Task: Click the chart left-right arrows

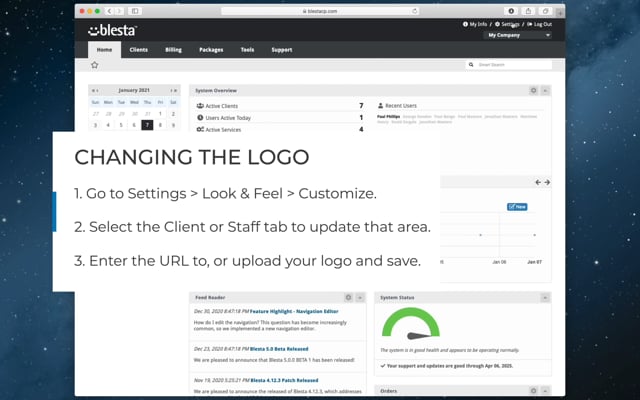Action: click(x=541, y=182)
